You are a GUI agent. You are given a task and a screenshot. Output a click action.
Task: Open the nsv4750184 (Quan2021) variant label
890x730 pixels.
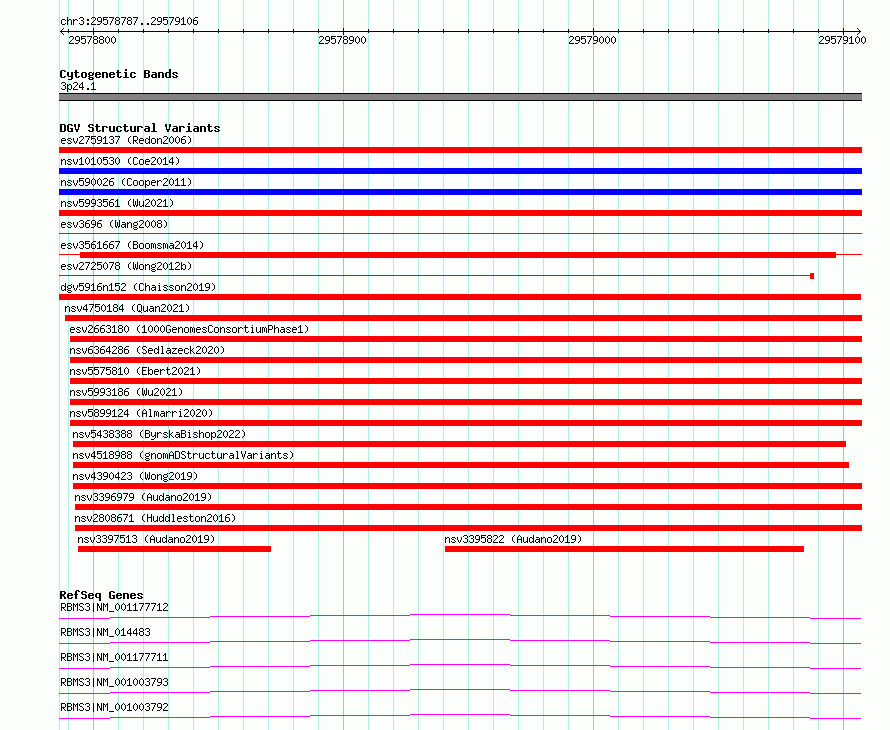click(127, 308)
